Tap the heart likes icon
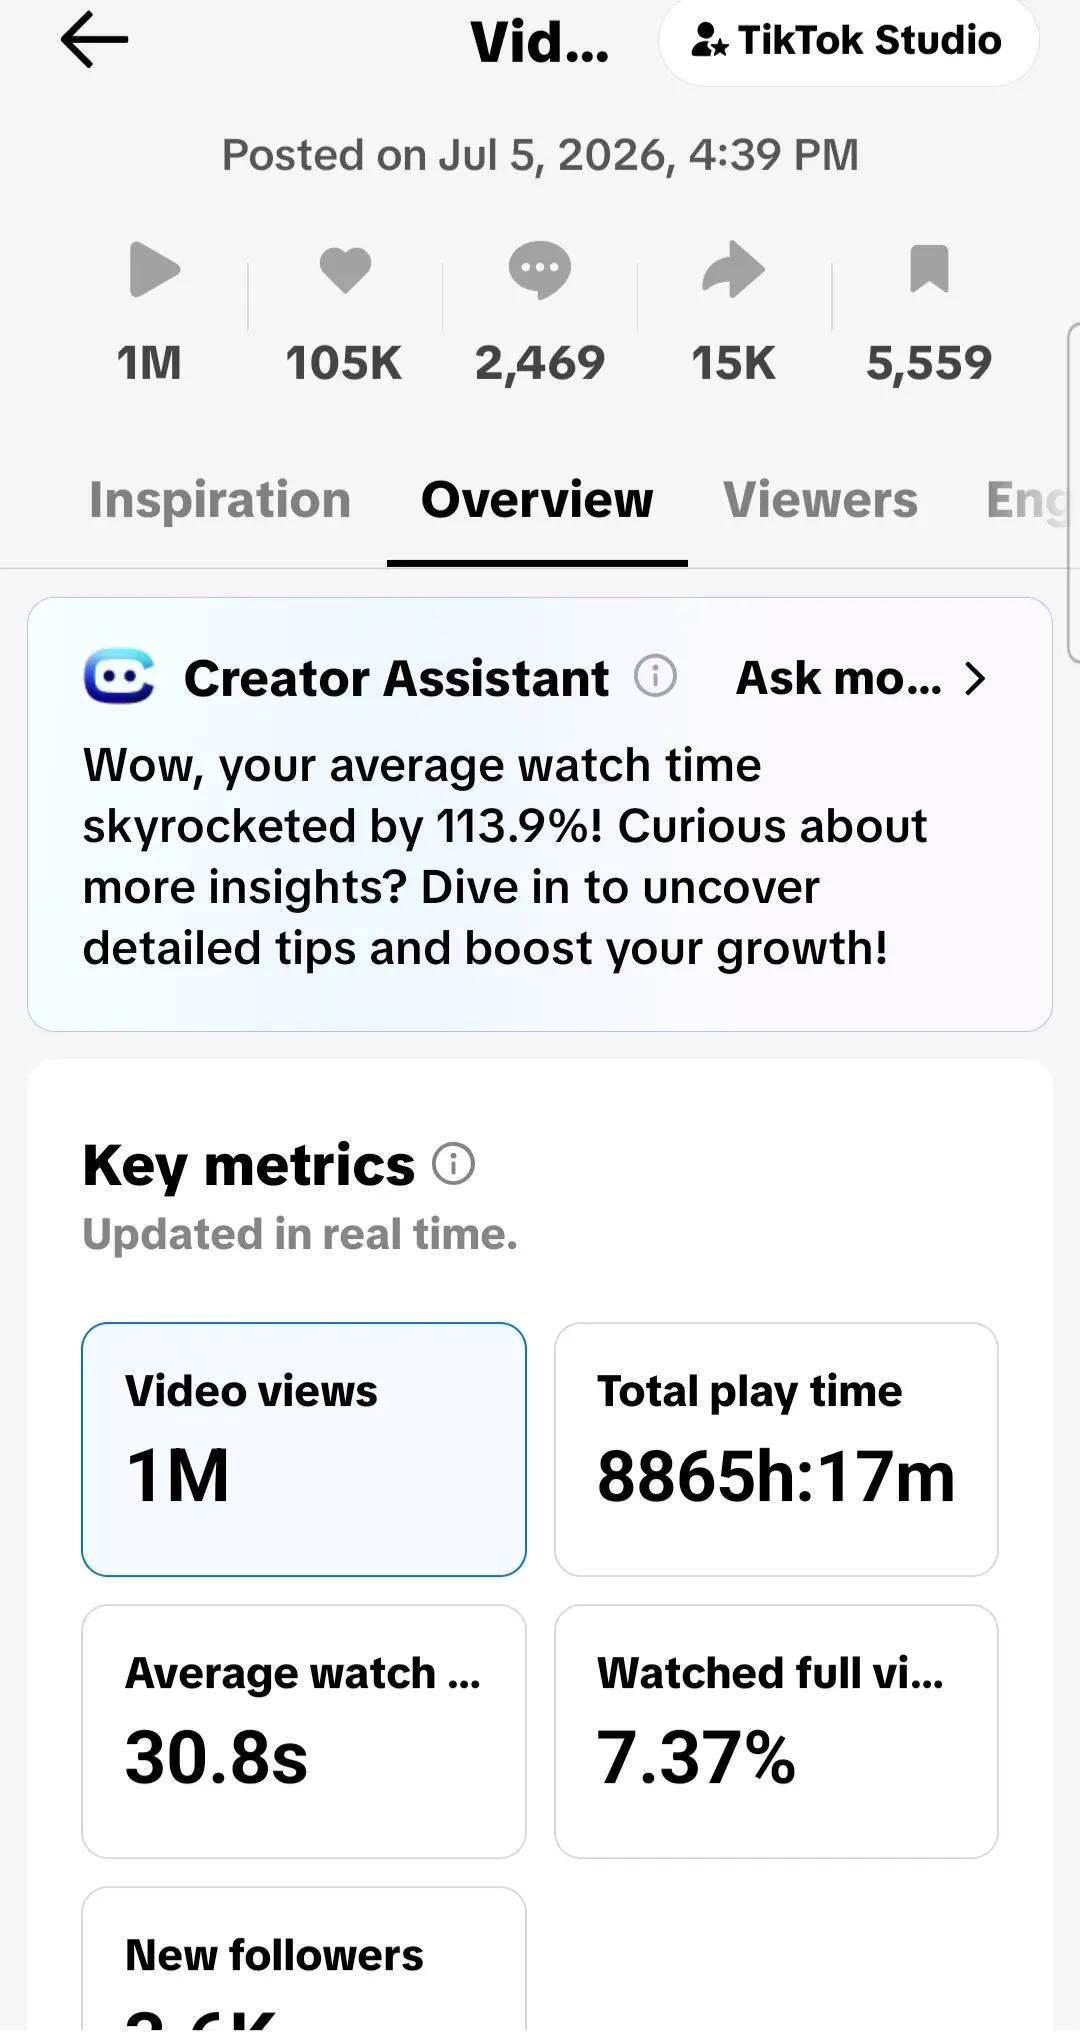 pos(345,269)
